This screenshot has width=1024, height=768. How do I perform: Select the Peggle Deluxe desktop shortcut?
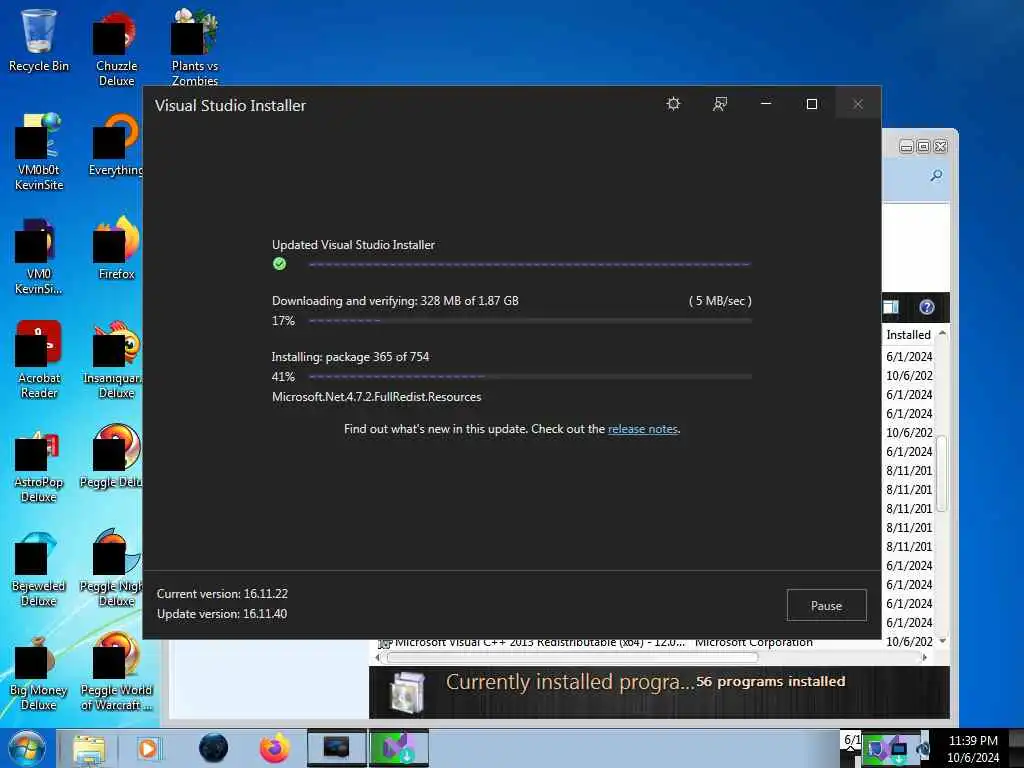(112, 457)
